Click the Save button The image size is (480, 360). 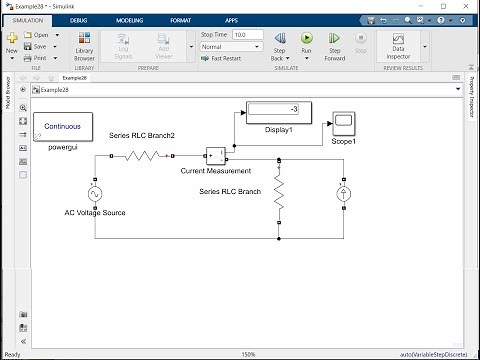pos(35,47)
